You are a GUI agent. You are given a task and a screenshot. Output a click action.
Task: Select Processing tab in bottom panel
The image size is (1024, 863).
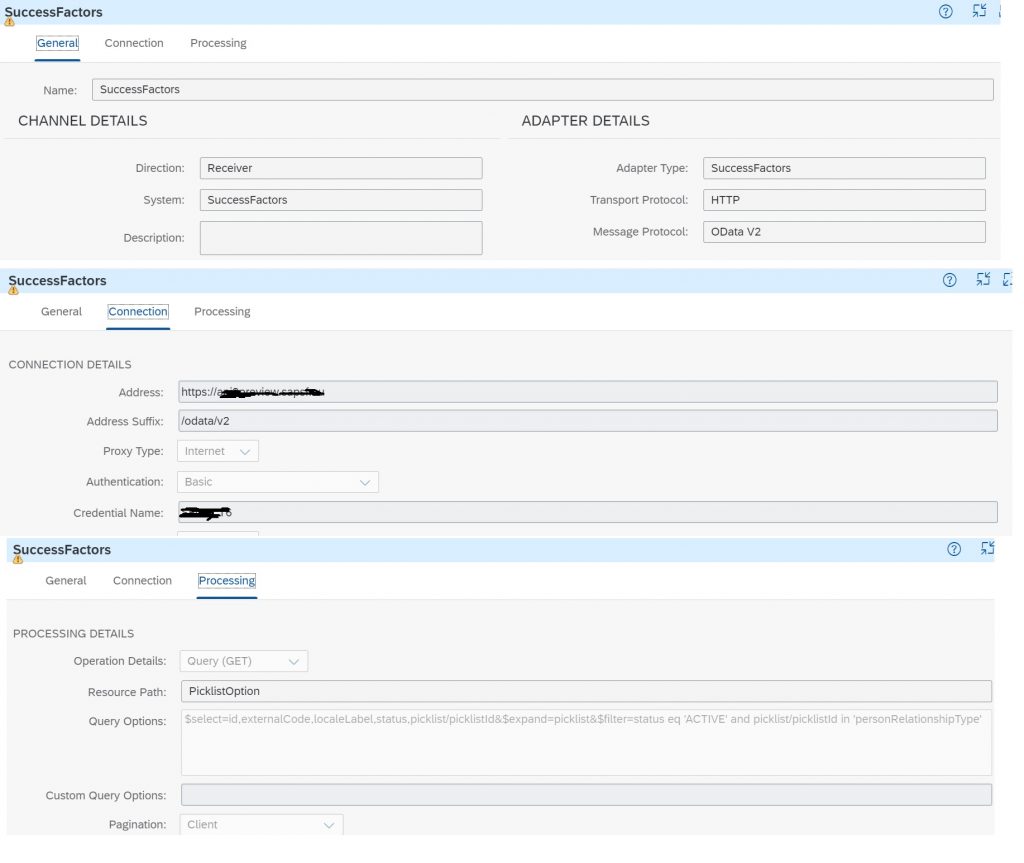(227, 581)
